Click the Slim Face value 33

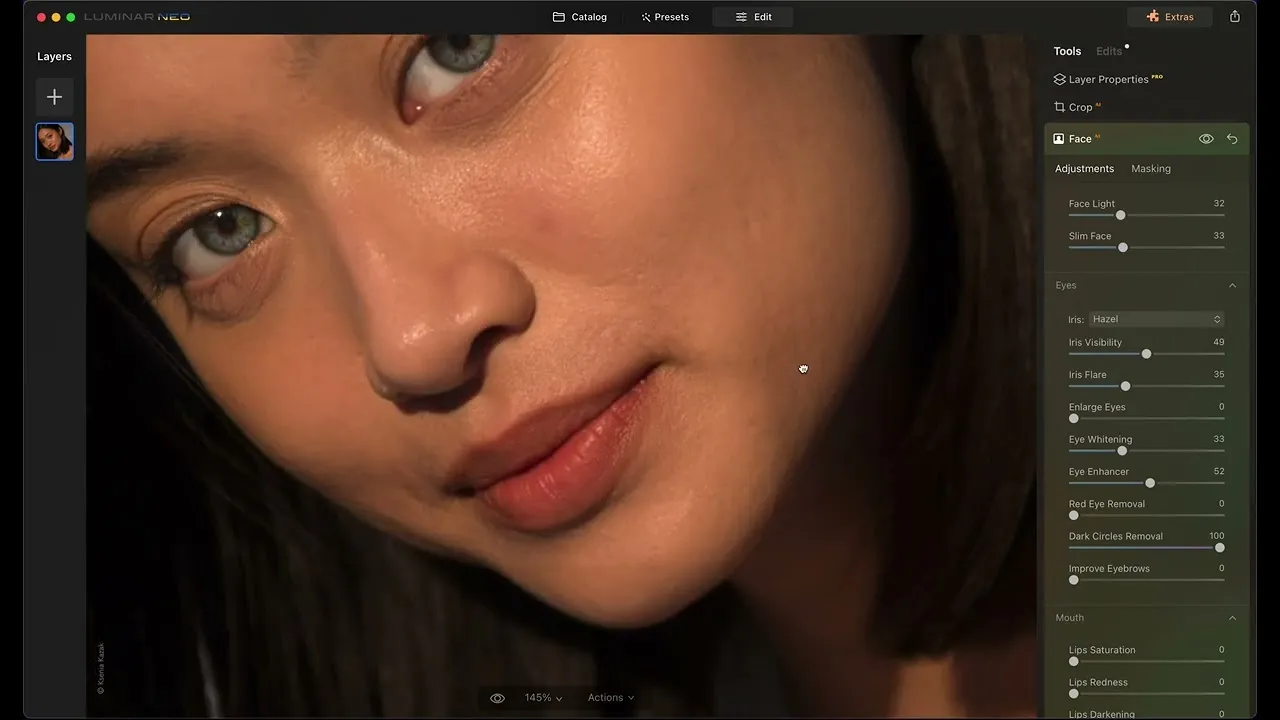pyautogui.click(x=1218, y=236)
